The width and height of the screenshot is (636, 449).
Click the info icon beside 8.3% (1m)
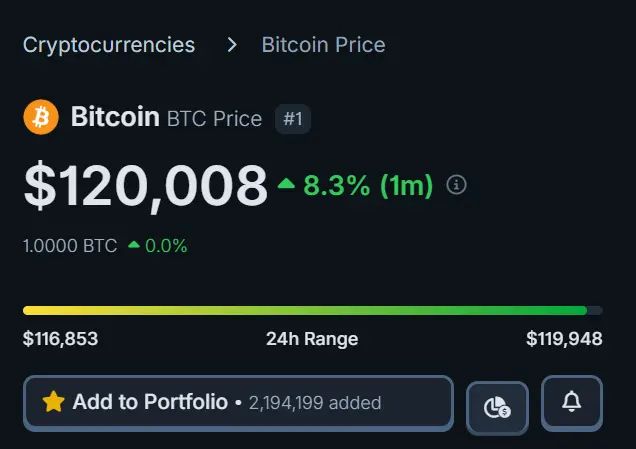pos(457,185)
